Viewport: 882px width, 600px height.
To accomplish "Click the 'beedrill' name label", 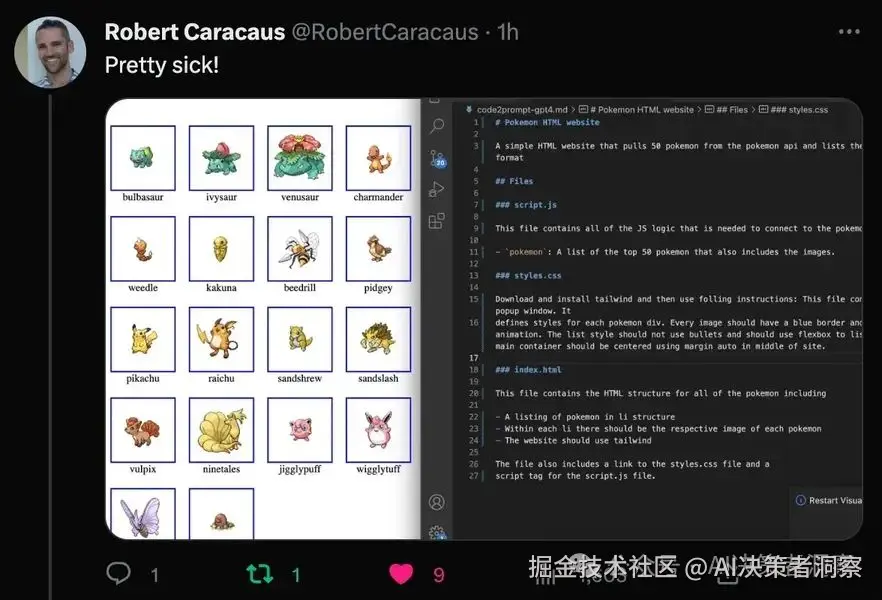I will point(300,287).
